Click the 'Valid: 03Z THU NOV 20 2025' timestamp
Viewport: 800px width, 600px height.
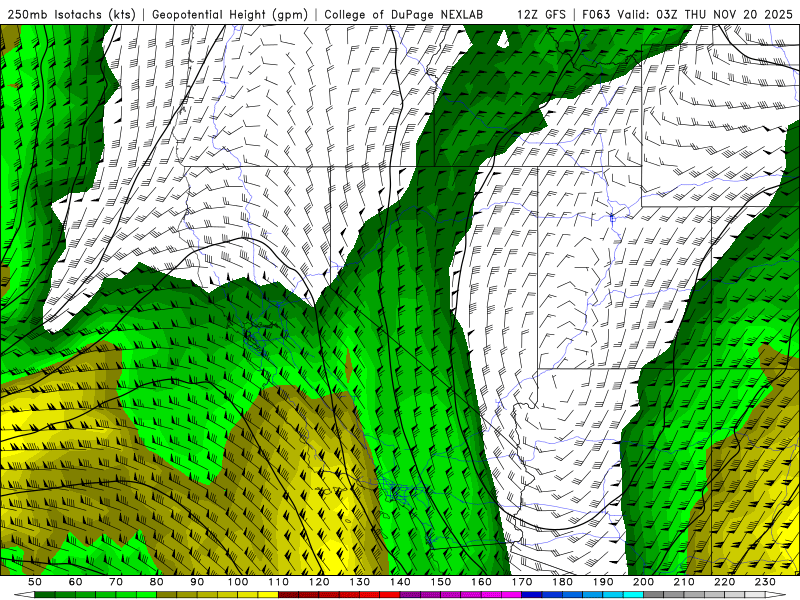705,14
